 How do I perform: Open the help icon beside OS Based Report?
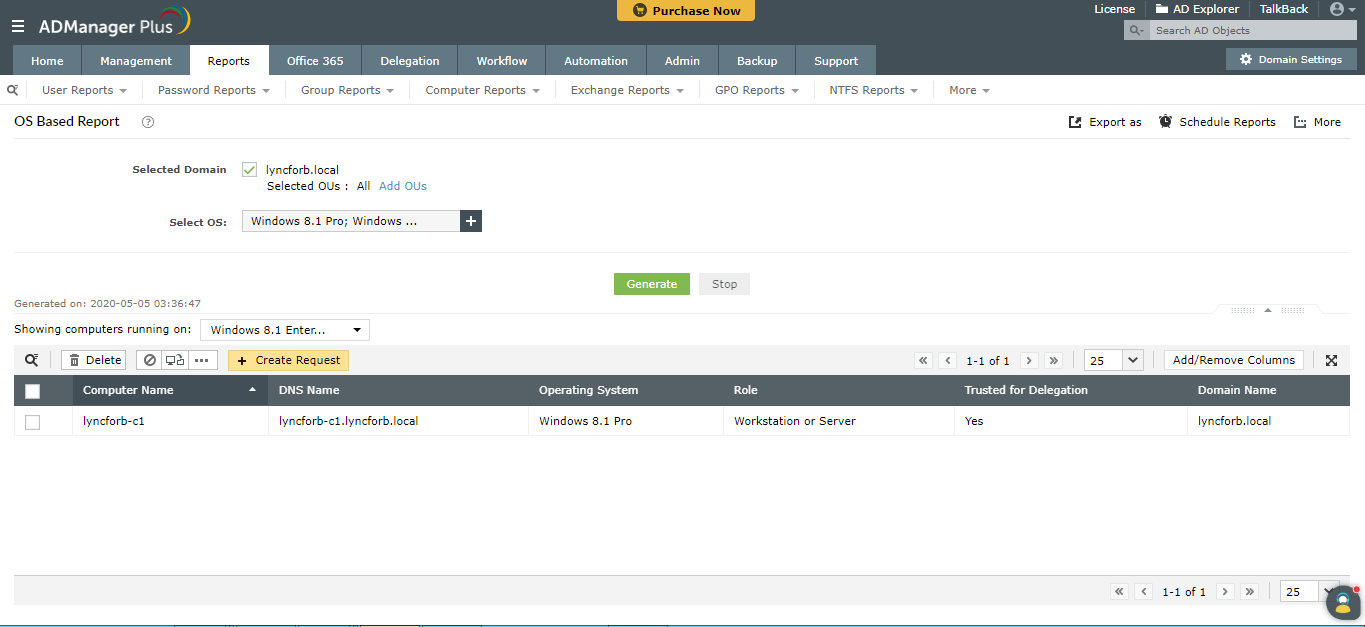point(148,122)
